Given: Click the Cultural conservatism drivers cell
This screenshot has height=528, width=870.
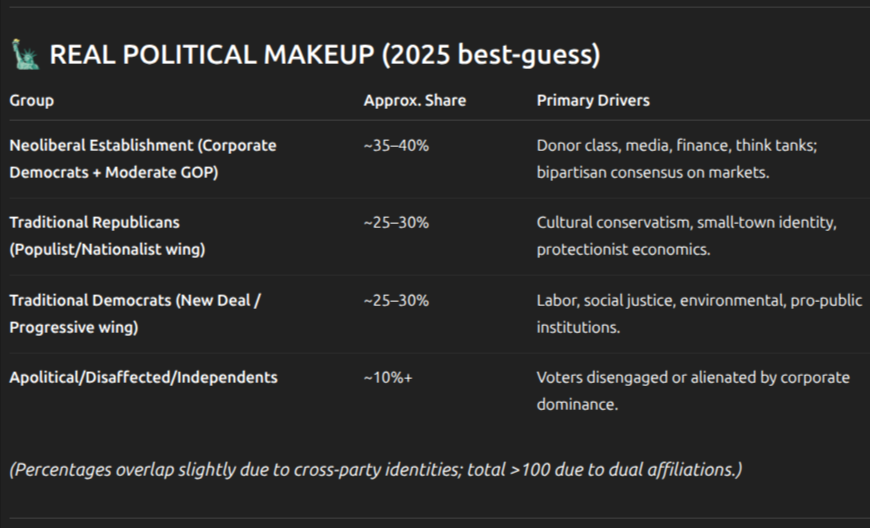Looking at the screenshot, I should [x=686, y=235].
